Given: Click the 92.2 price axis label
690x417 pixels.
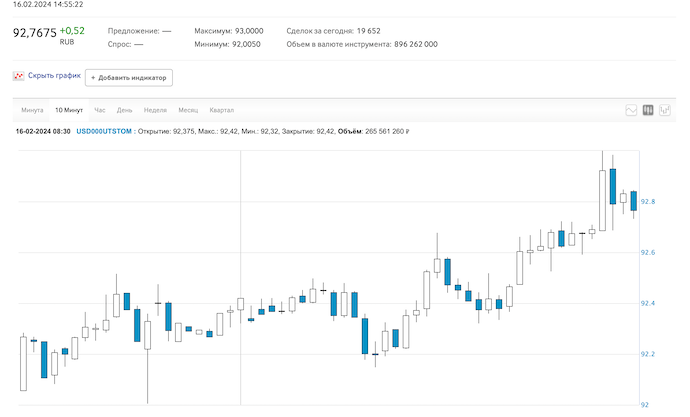Looking at the screenshot, I should pyautogui.click(x=648, y=354).
